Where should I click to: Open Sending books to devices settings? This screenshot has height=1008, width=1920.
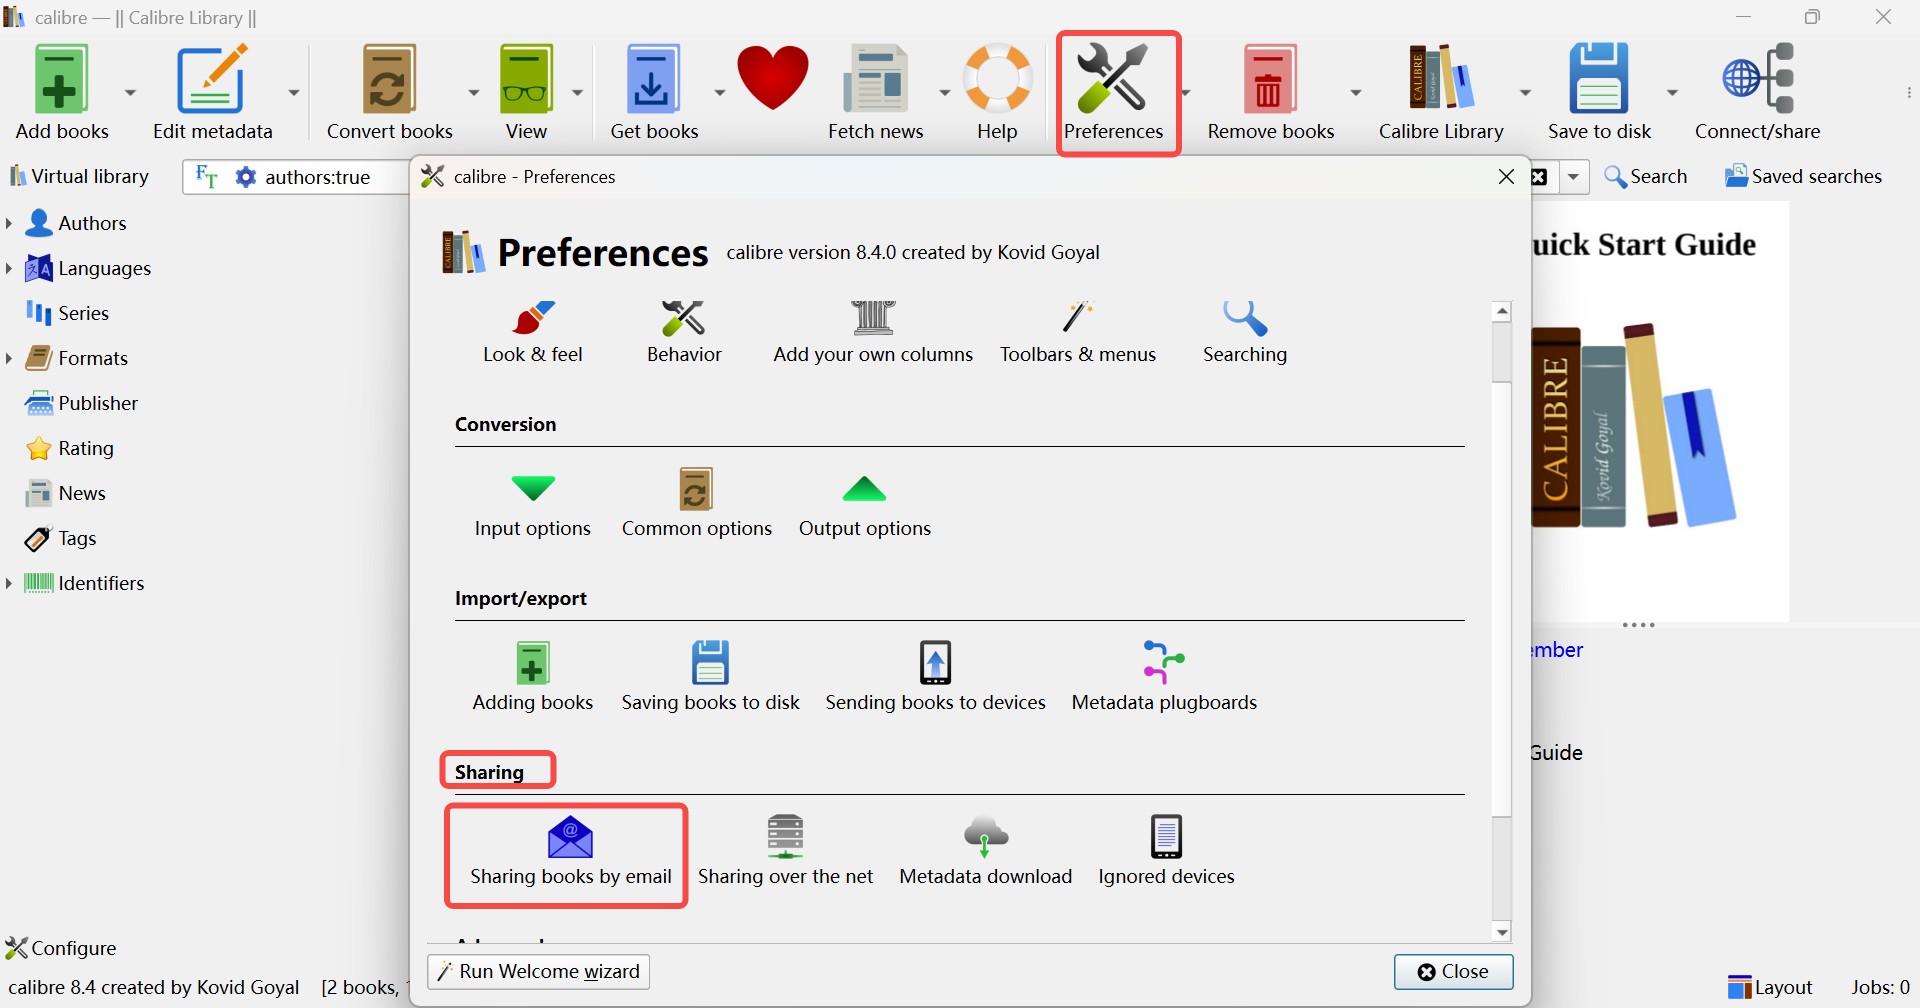coord(936,677)
